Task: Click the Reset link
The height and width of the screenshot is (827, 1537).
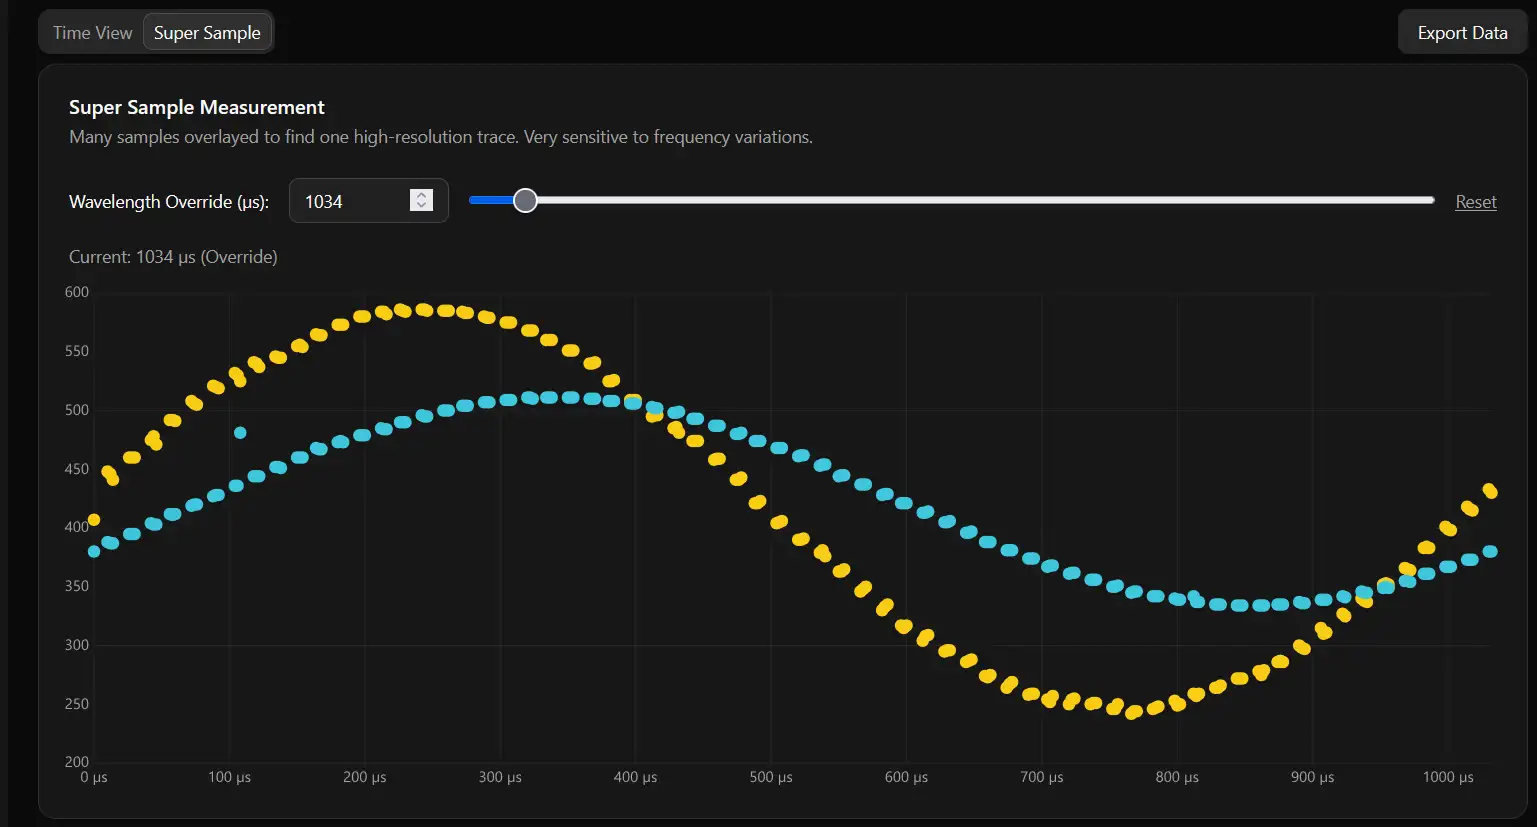Action: click(1475, 202)
